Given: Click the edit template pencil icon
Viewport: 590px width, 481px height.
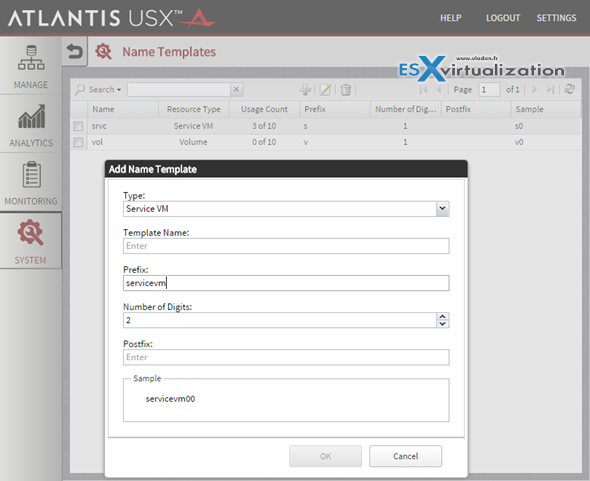Looking at the screenshot, I should [325, 90].
